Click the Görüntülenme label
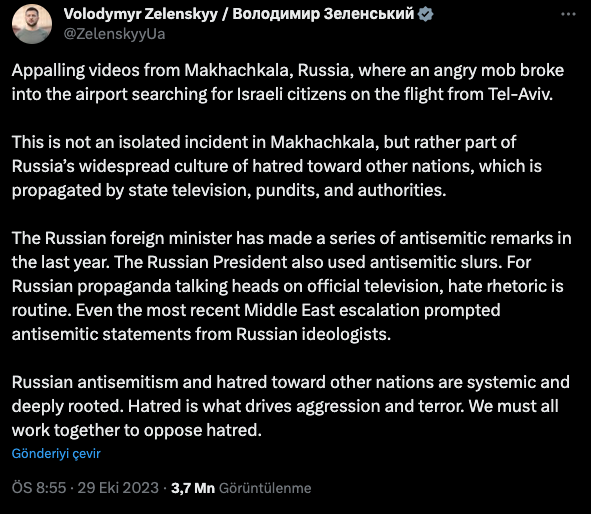 (265, 488)
